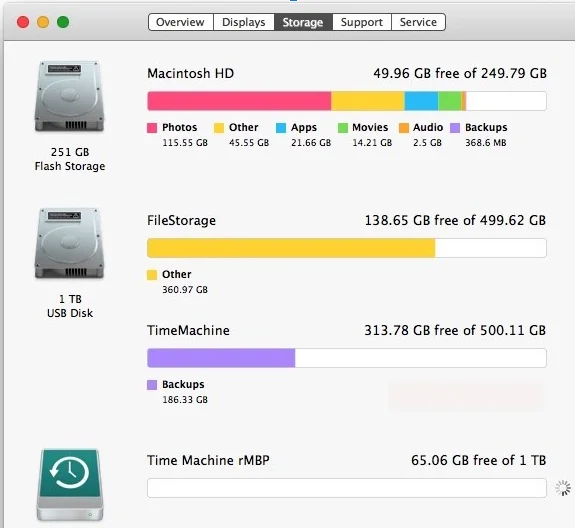Go to the Support tab
Screen dimensions: 575x528
tap(362, 22)
